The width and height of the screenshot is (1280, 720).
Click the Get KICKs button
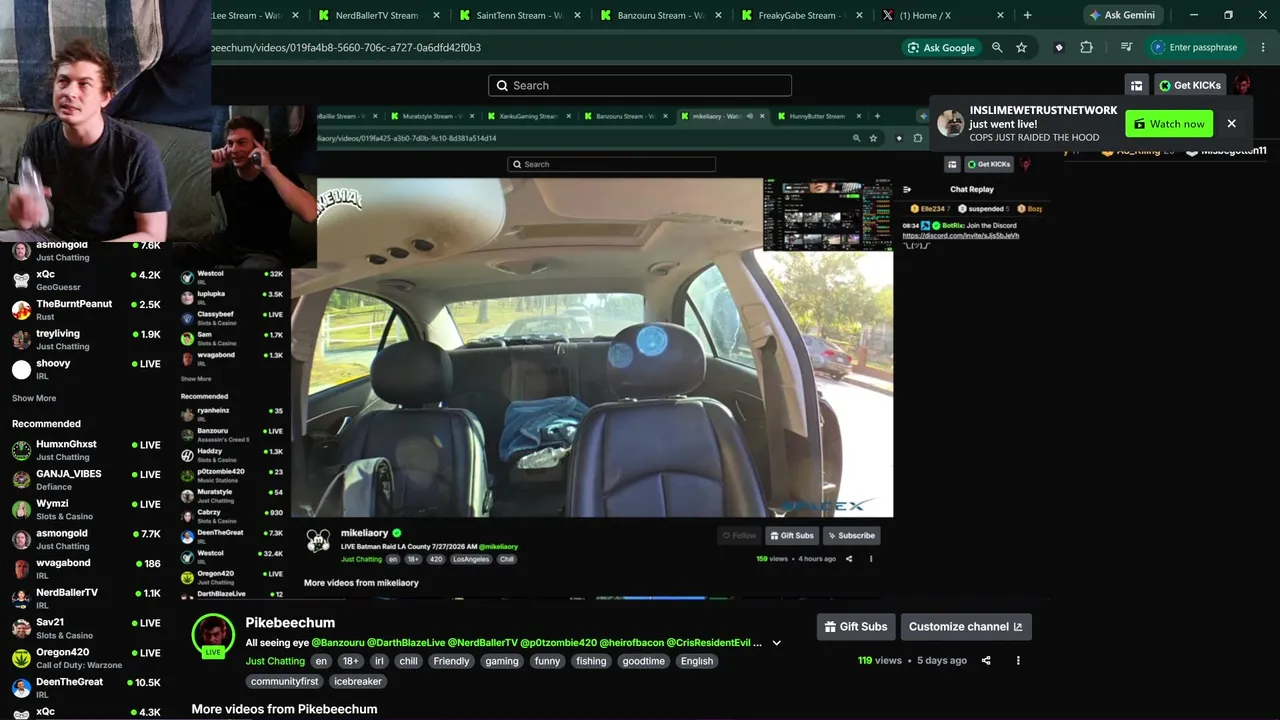1190,85
